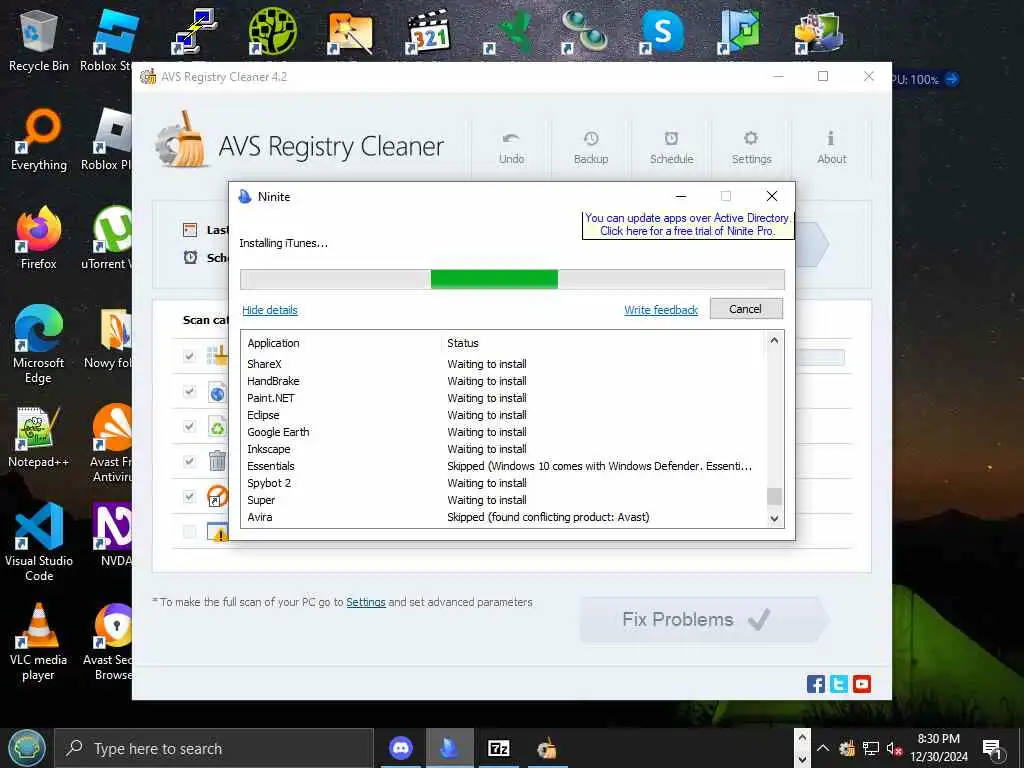Open AVS YouTube channel icon

click(x=862, y=684)
